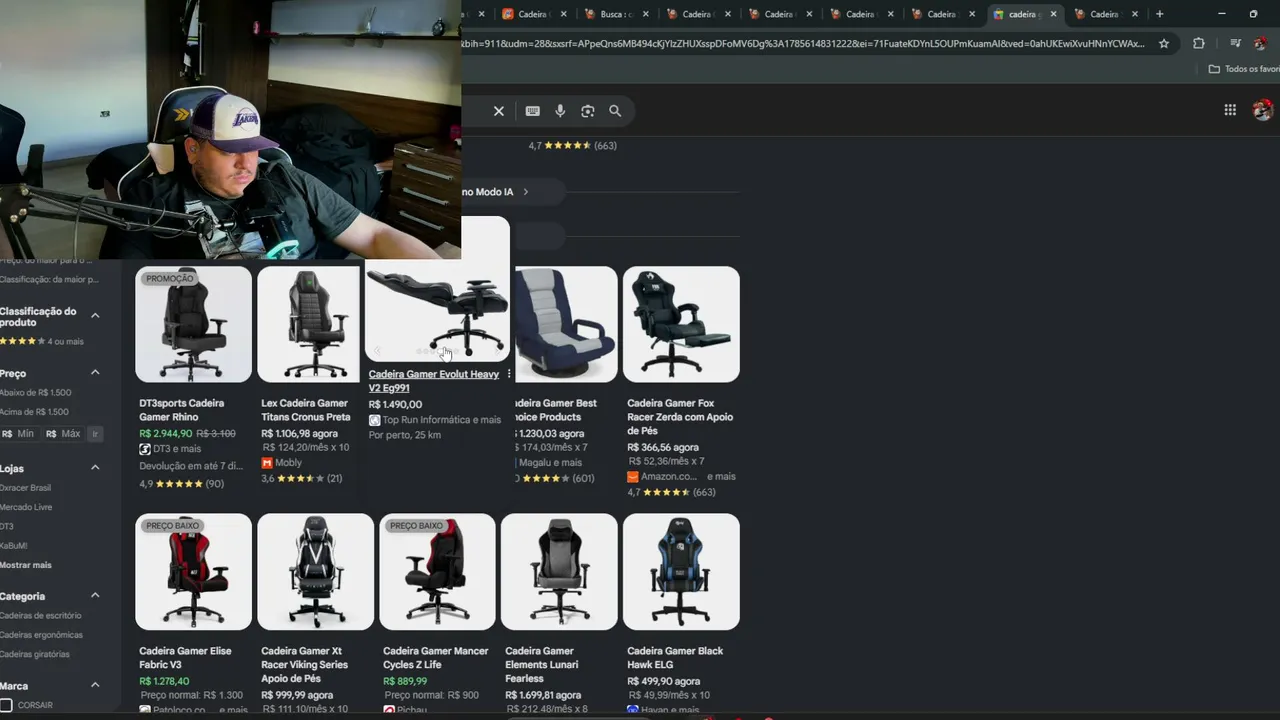Open a new browser tab
This screenshot has height=720, width=1280.
1160,14
